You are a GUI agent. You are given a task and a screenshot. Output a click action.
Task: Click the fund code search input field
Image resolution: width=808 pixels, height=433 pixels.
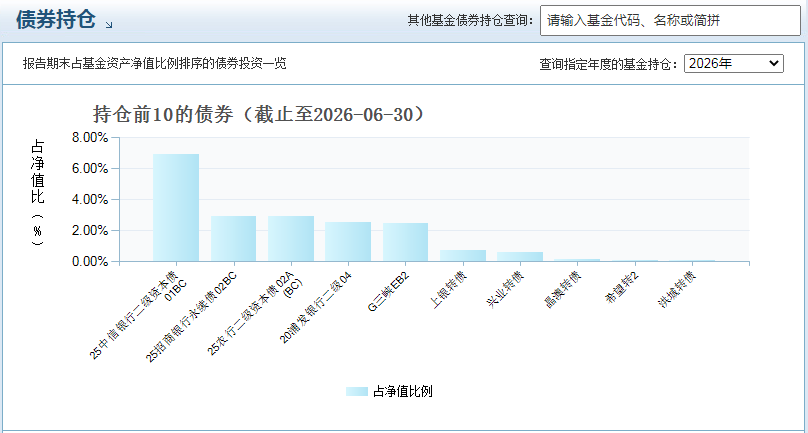tap(670, 21)
